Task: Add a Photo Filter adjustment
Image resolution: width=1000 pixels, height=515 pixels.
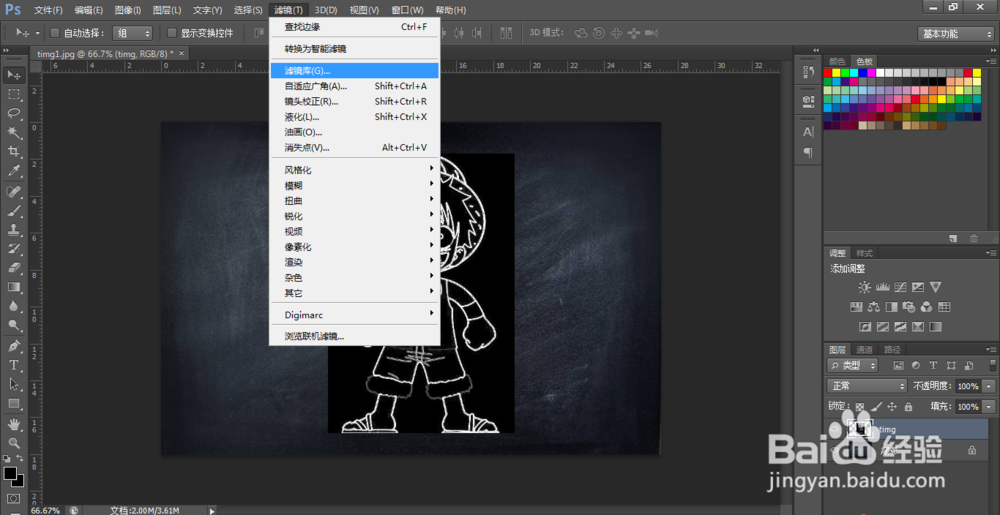Action: pos(909,307)
